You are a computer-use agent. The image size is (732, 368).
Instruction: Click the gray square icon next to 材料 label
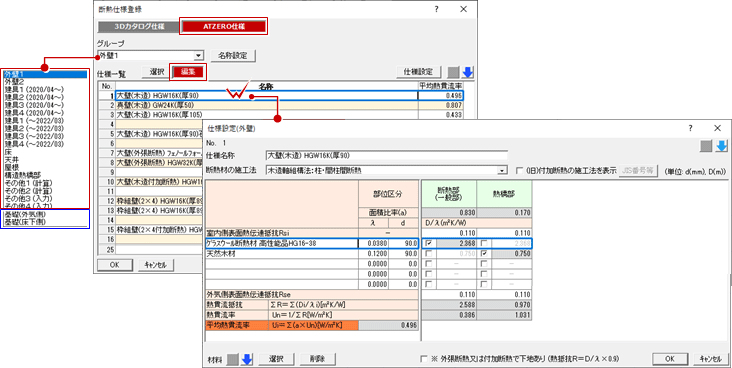(232, 359)
